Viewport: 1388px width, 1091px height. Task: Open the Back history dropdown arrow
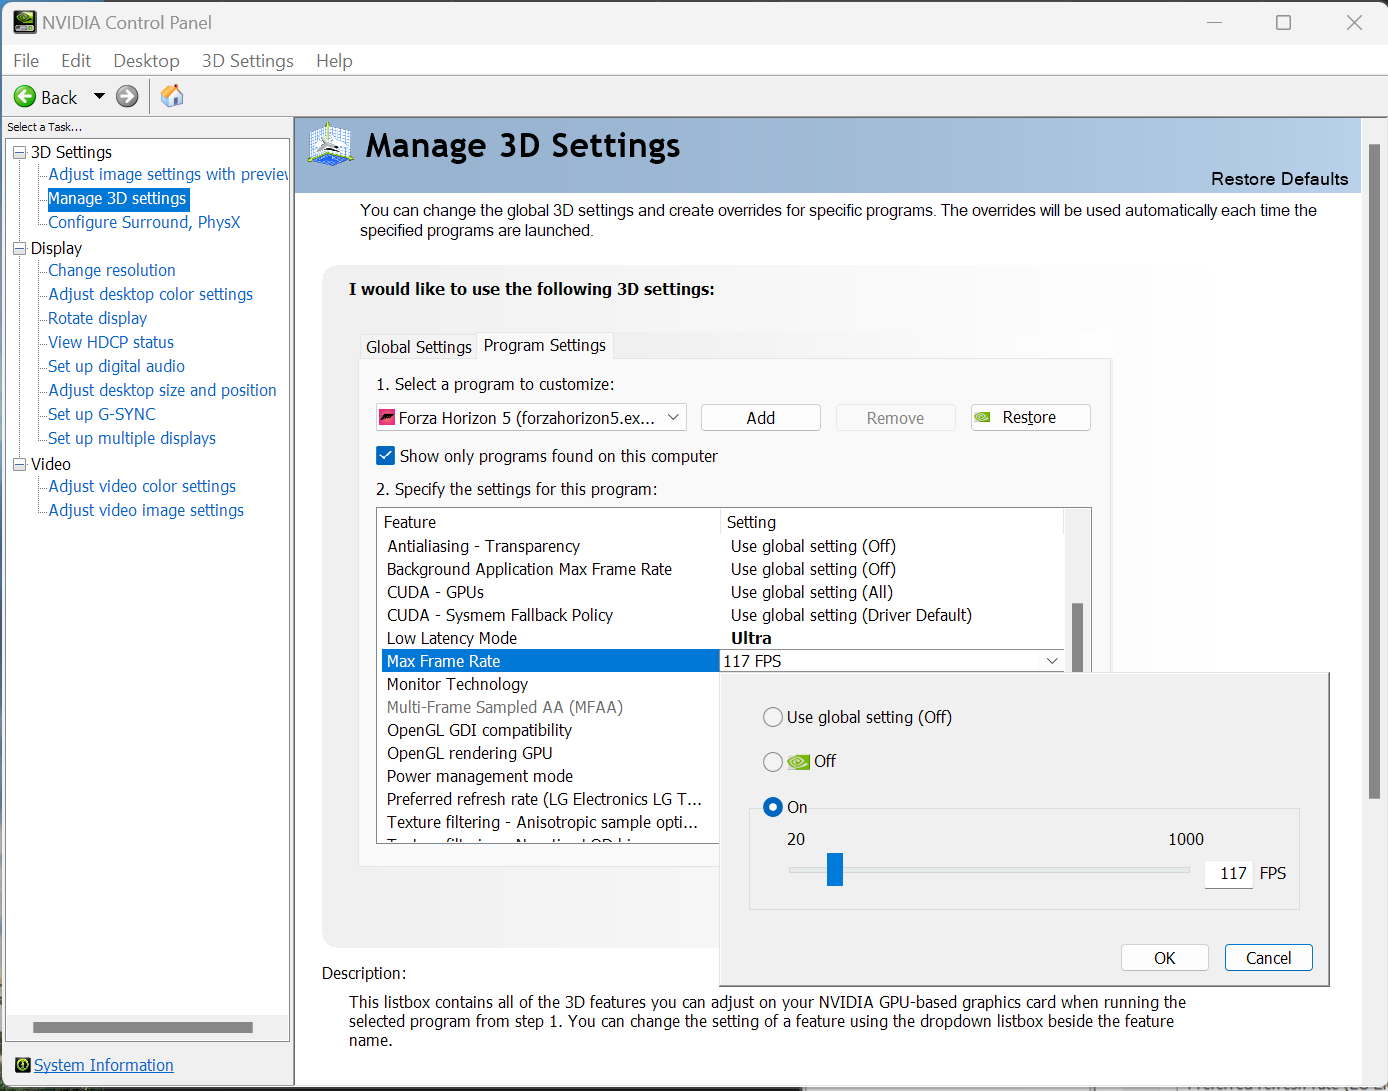pyautogui.click(x=99, y=97)
